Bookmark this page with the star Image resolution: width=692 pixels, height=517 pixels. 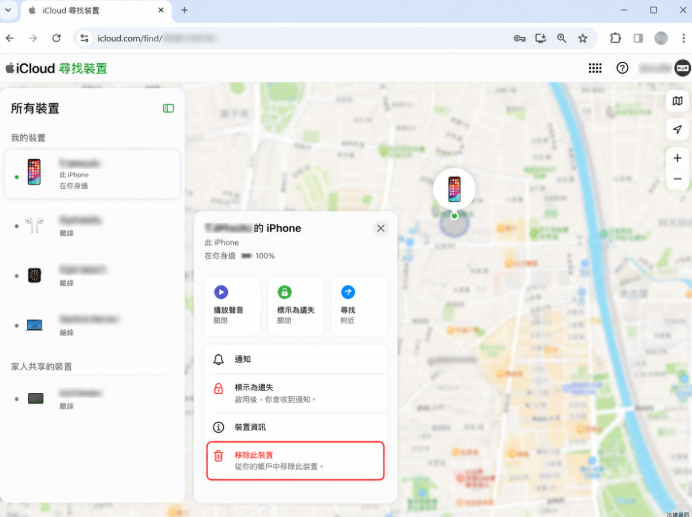(583, 38)
